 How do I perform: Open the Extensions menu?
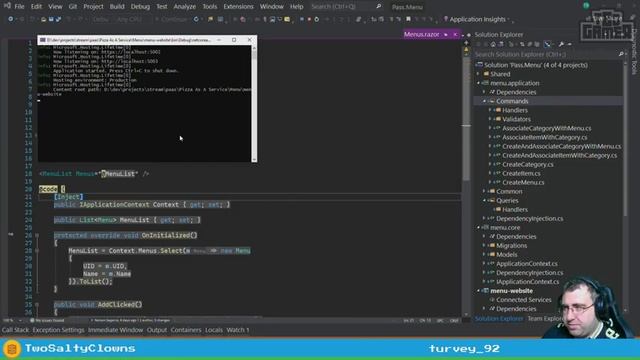[238, 7]
